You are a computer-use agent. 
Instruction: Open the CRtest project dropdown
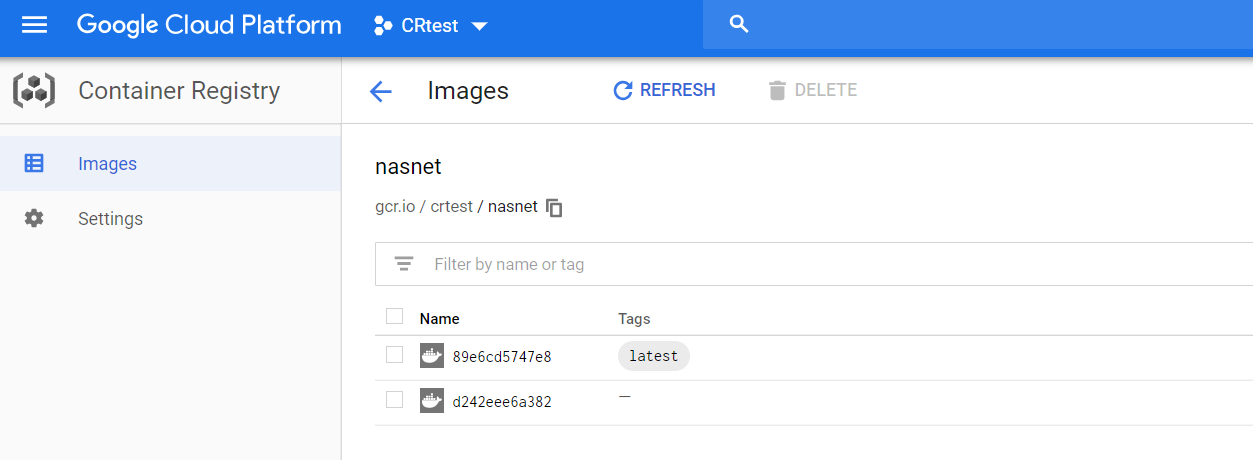tap(430, 26)
